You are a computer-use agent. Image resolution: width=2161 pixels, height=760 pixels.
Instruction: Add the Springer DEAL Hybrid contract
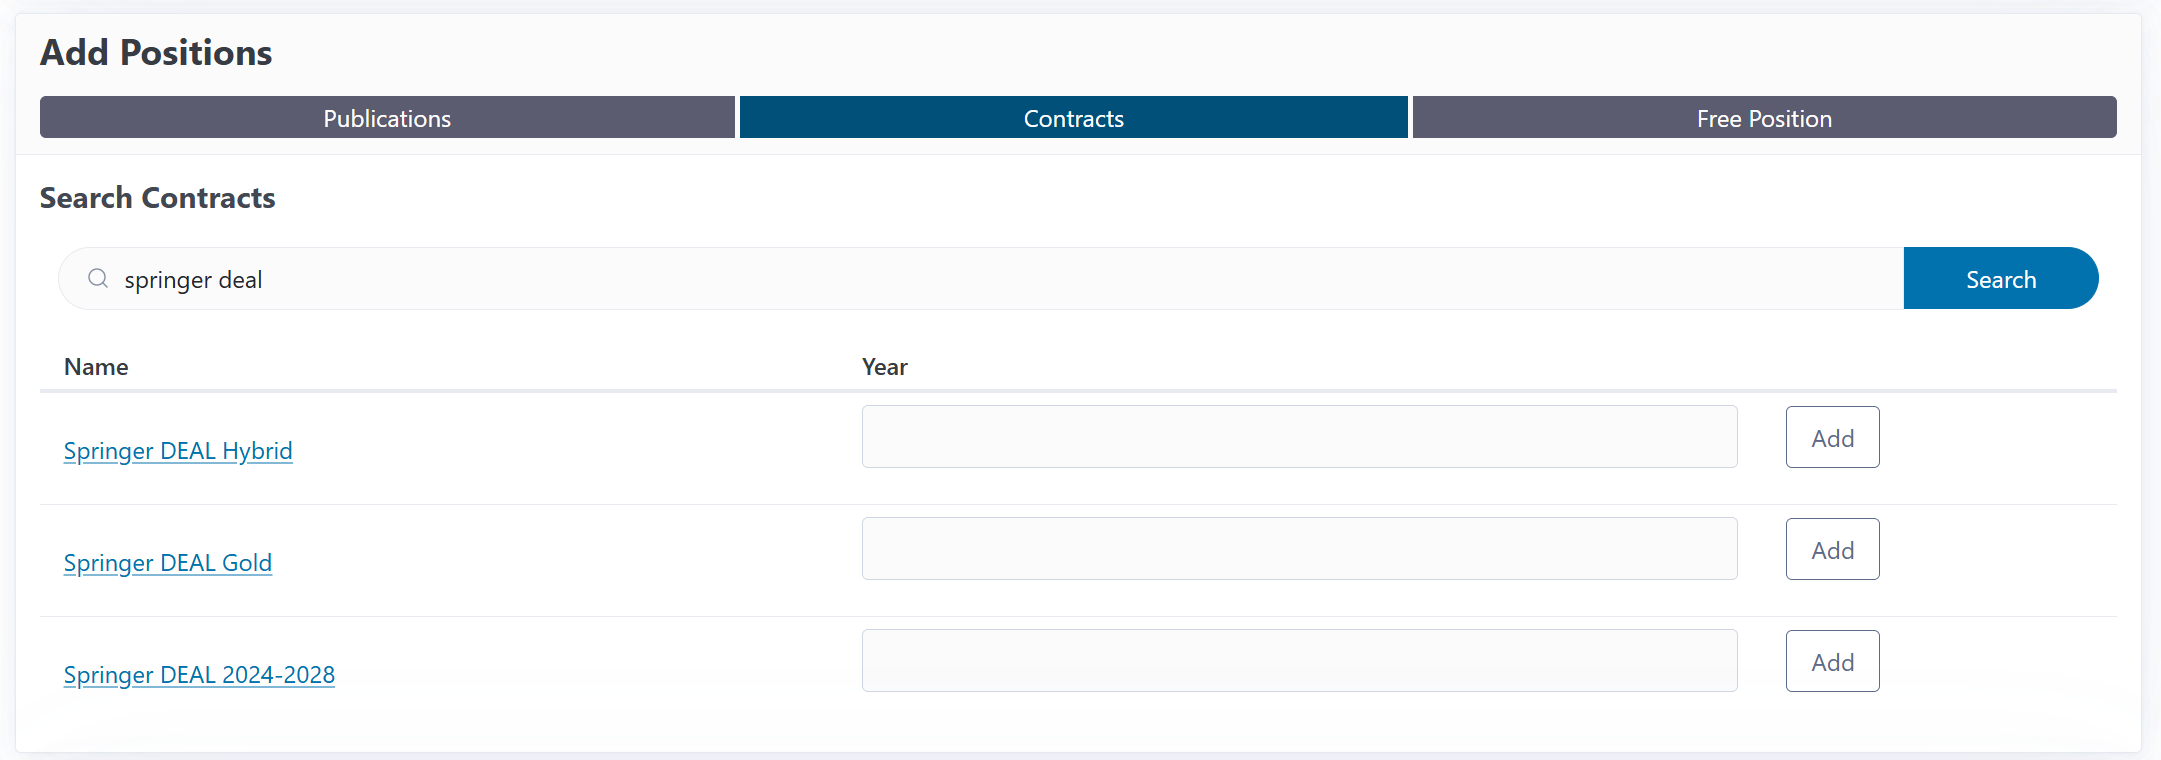[1832, 437]
